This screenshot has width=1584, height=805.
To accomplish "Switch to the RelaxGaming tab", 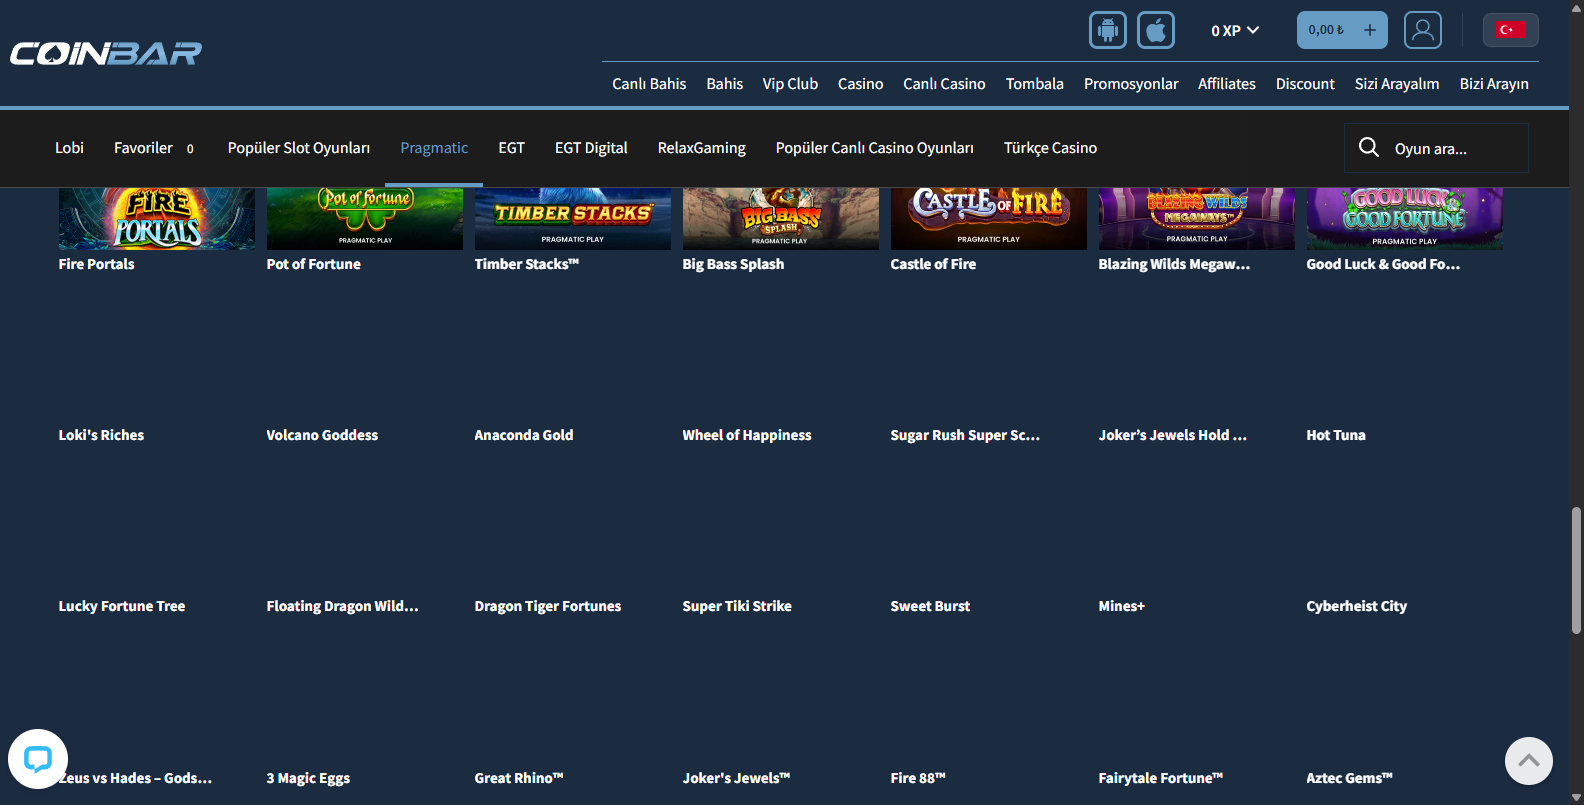I will pyautogui.click(x=702, y=148).
